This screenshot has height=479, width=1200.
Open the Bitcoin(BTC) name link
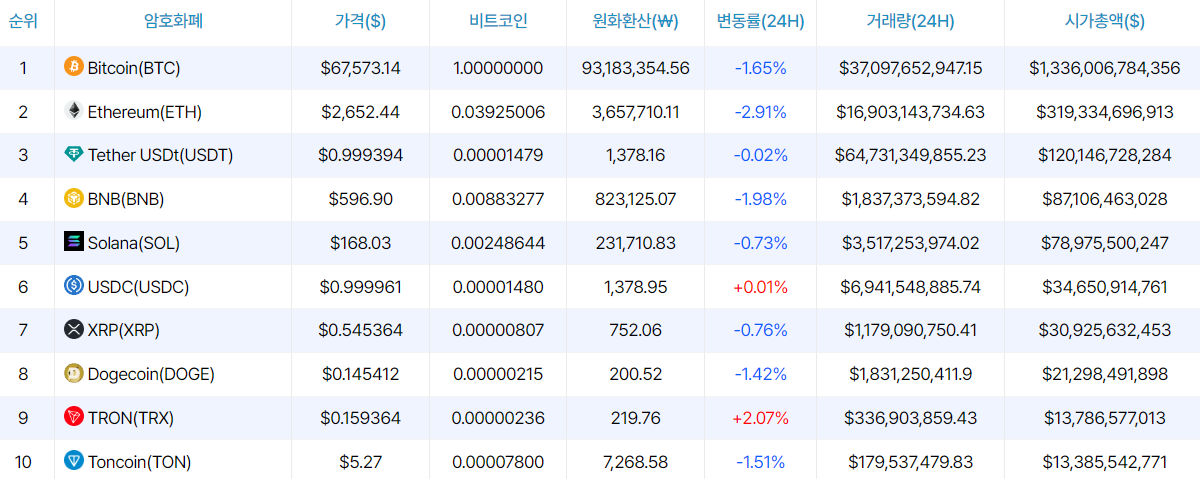click(134, 68)
